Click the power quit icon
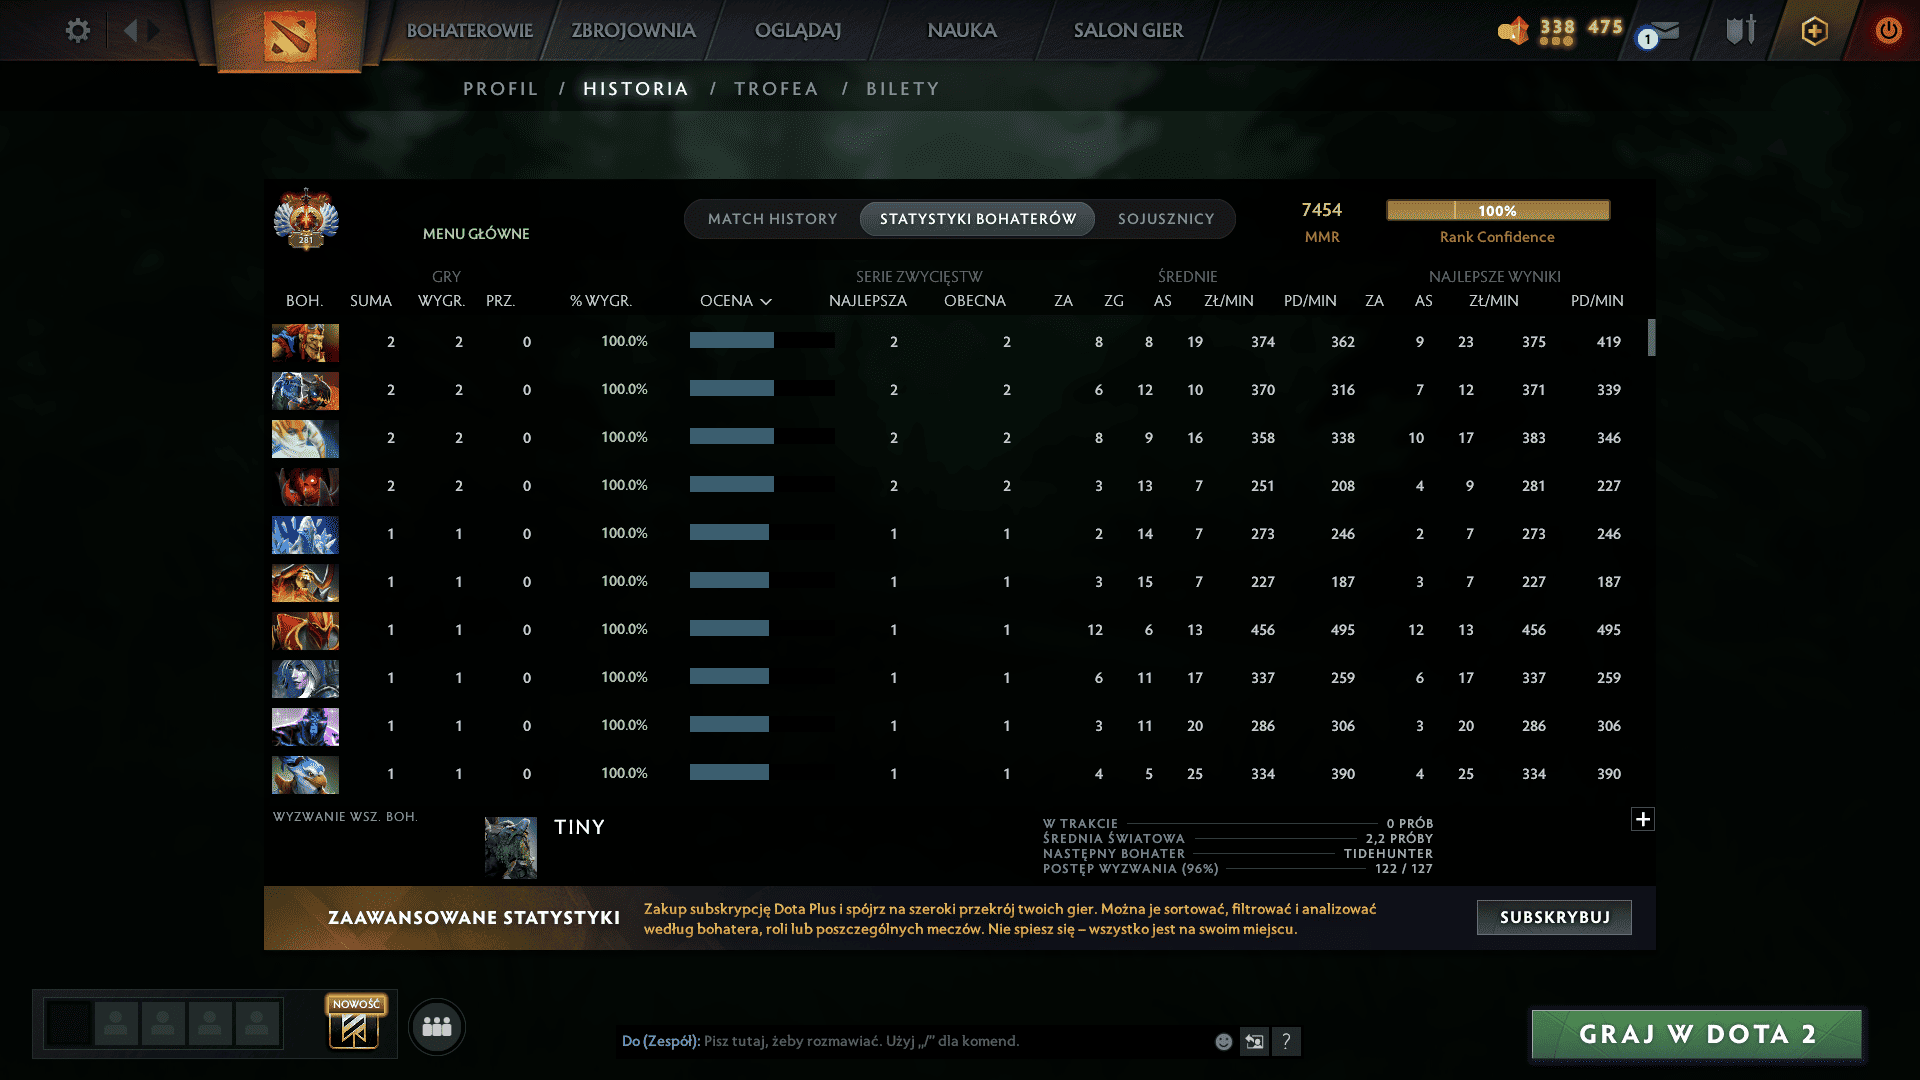Screen dimensions: 1920x1080 coord(1888,30)
